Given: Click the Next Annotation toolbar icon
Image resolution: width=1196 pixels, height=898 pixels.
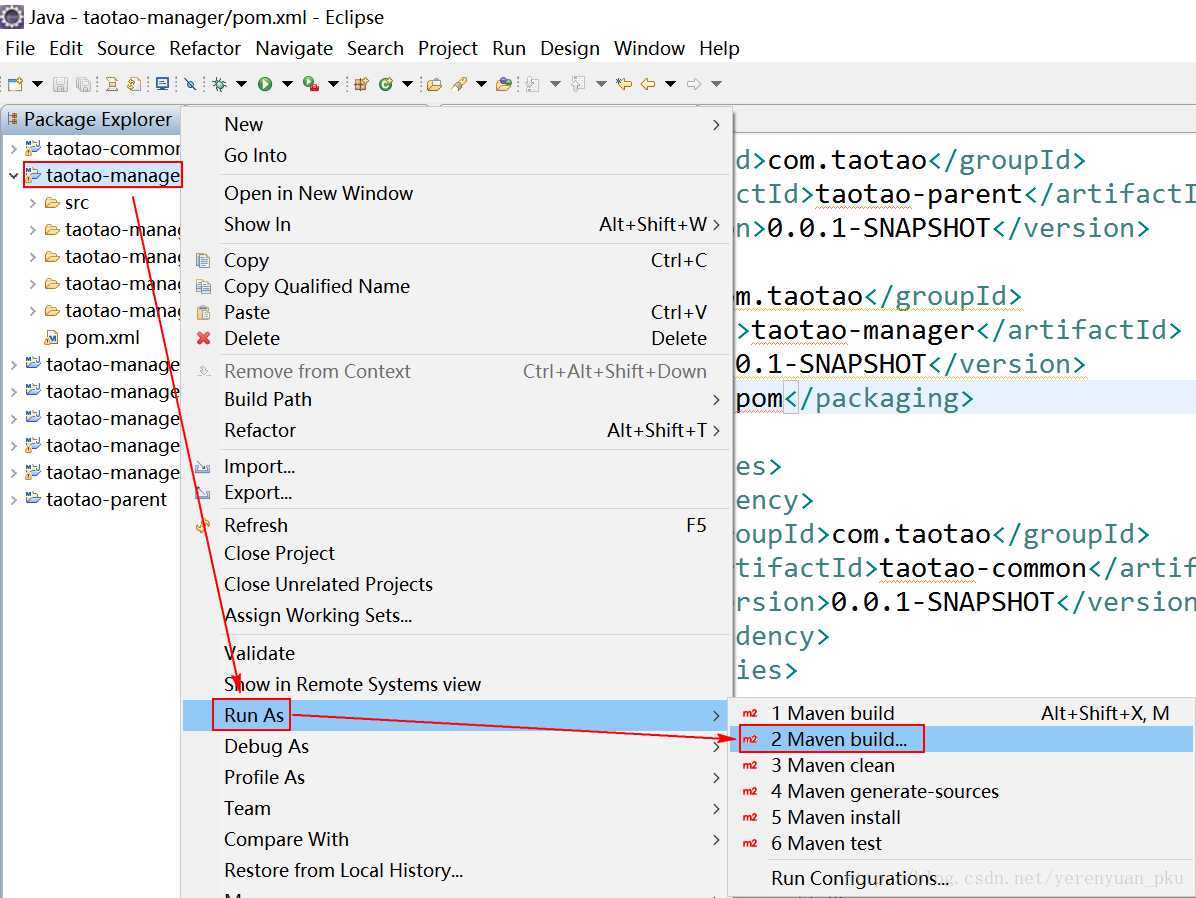Looking at the screenshot, I should [x=532, y=84].
